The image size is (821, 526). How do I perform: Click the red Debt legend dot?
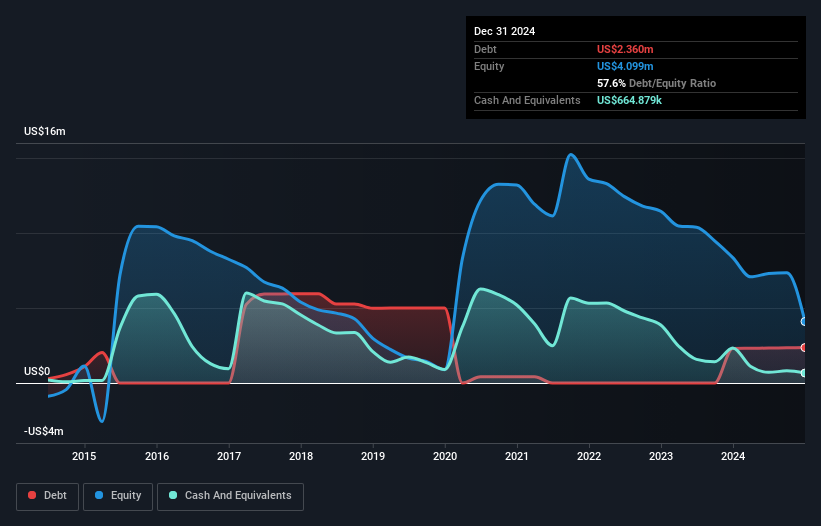click(32, 495)
